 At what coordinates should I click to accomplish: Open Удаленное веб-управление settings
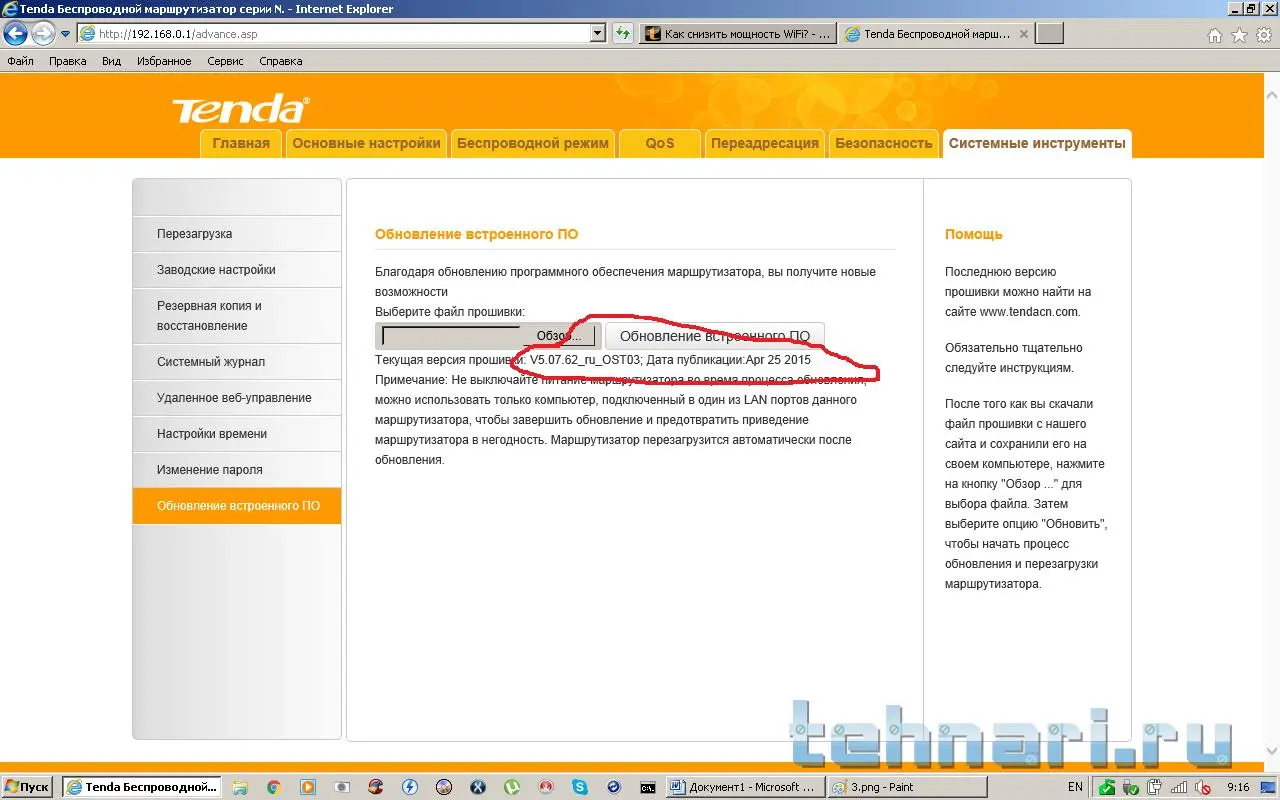(236, 398)
